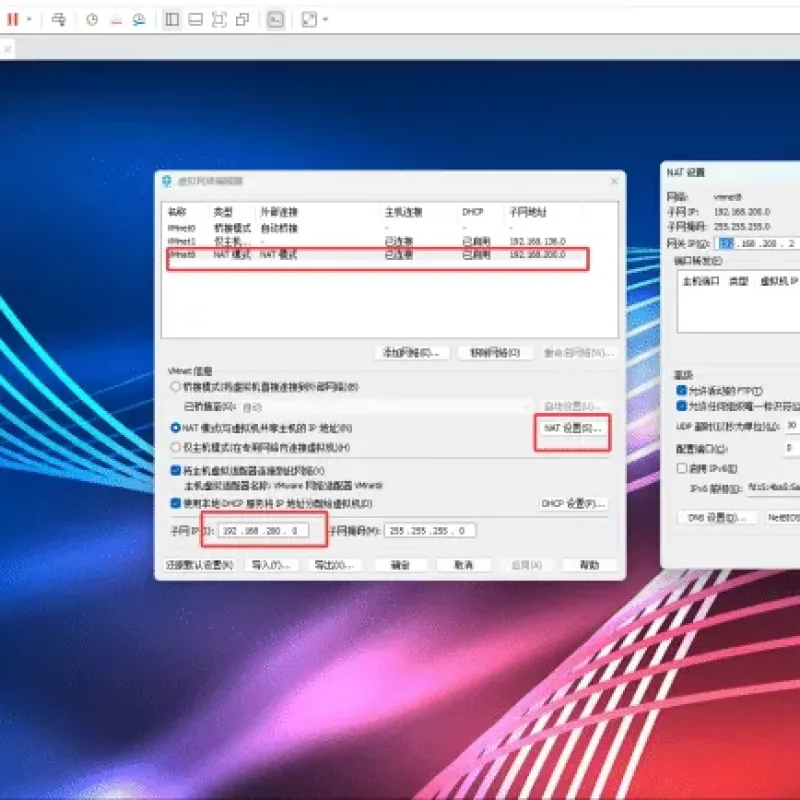
Task: Click the 重命名网络 (Rename Network) button
Action: (579, 353)
